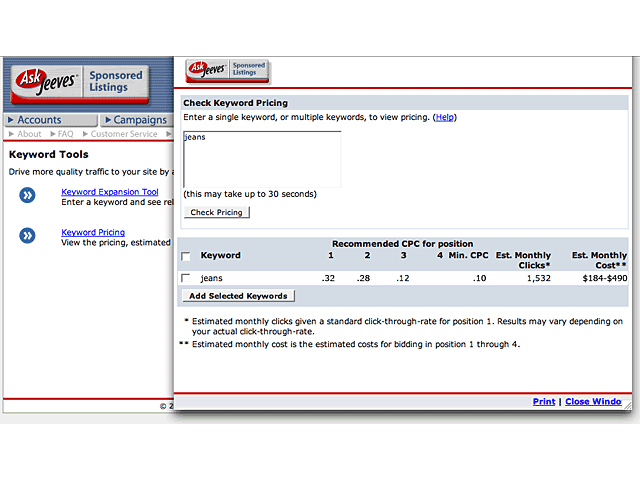Image resolution: width=640 pixels, height=480 pixels.
Task: Click the Check Pricing button
Action: click(x=216, y=212)
